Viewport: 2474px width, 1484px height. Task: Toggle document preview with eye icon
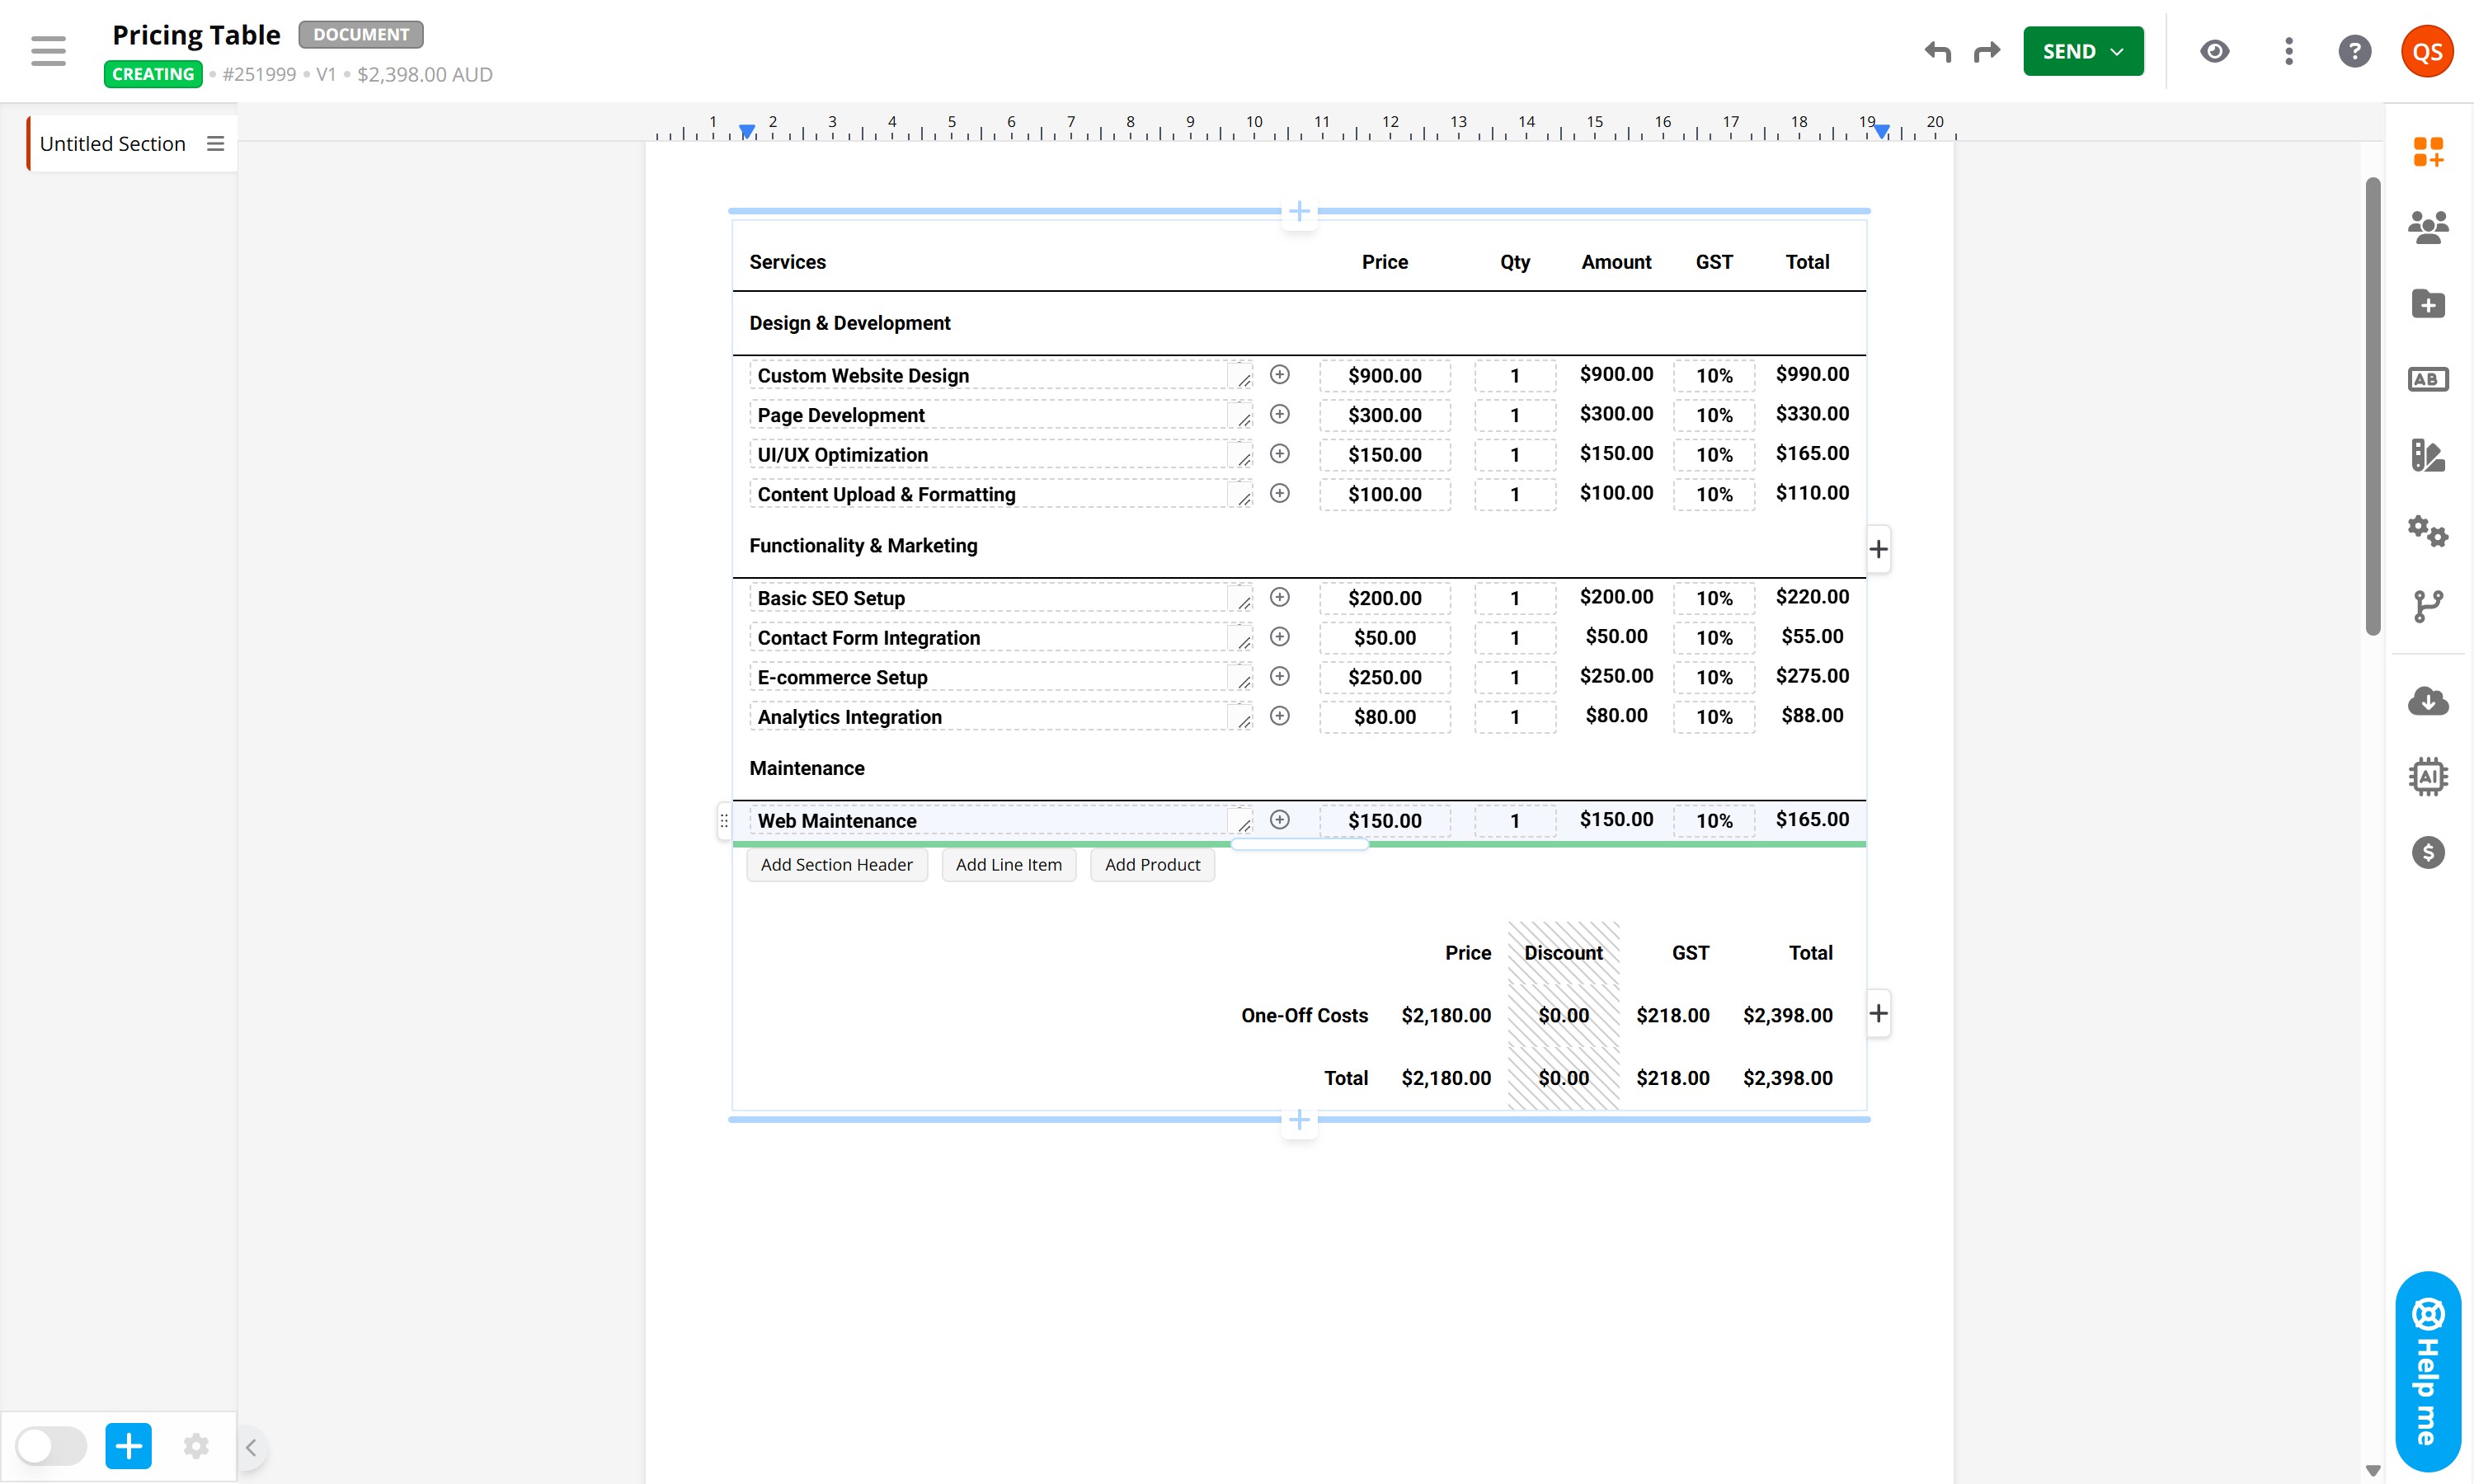2214,51
